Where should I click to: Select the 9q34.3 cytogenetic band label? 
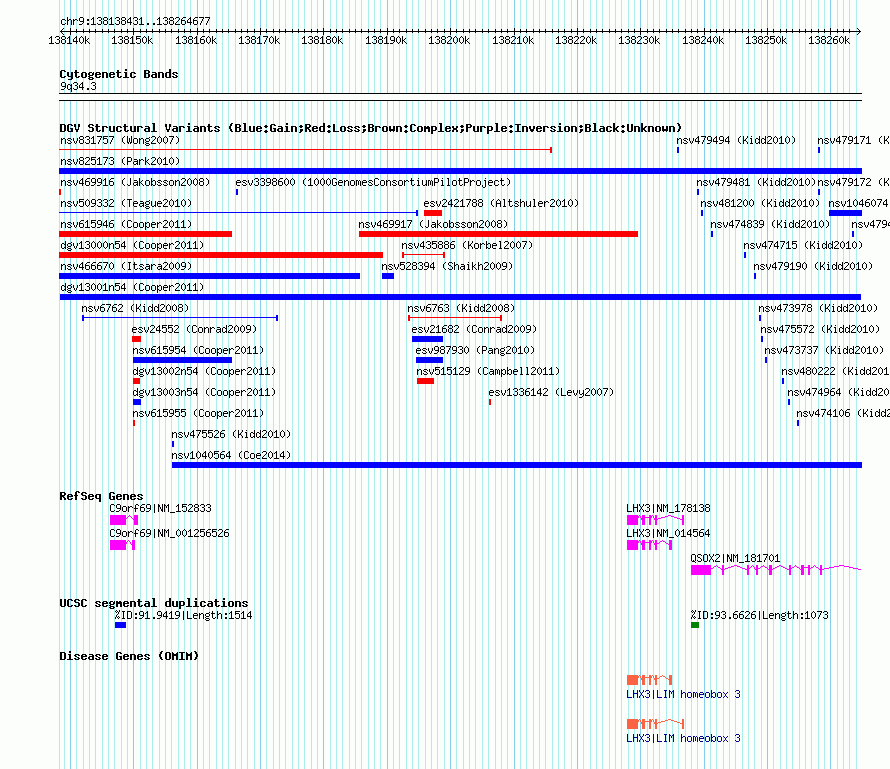tap(78, 86)
